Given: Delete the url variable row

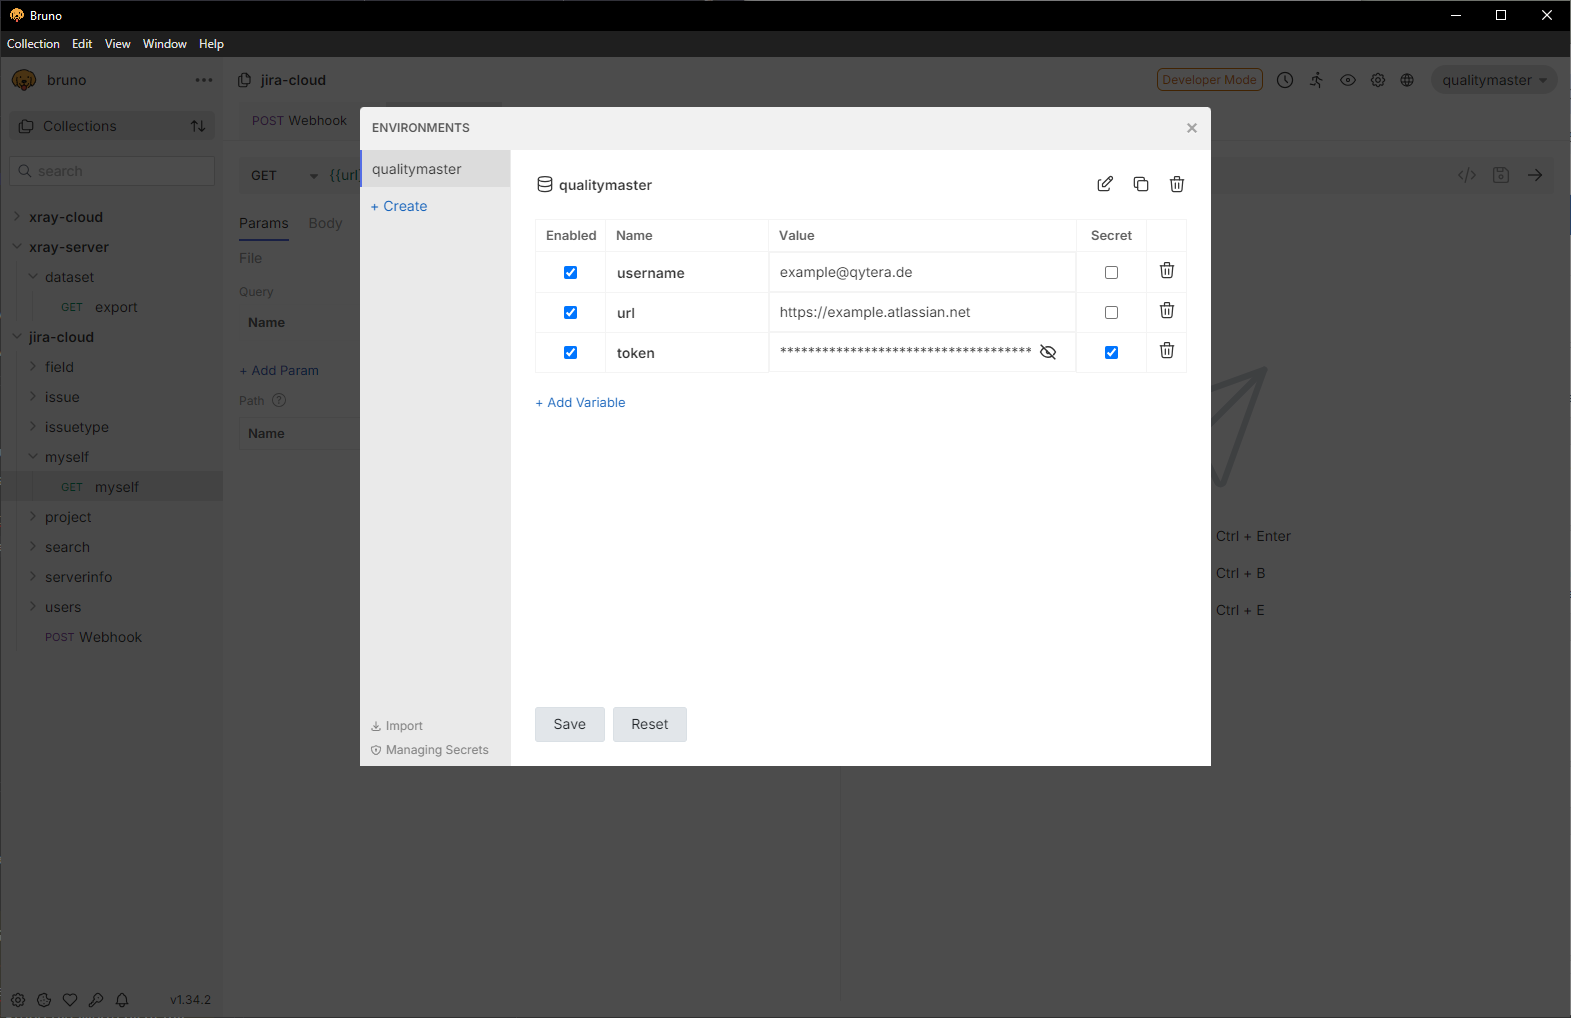Looking at the screenshot, I should (1166, 311).
